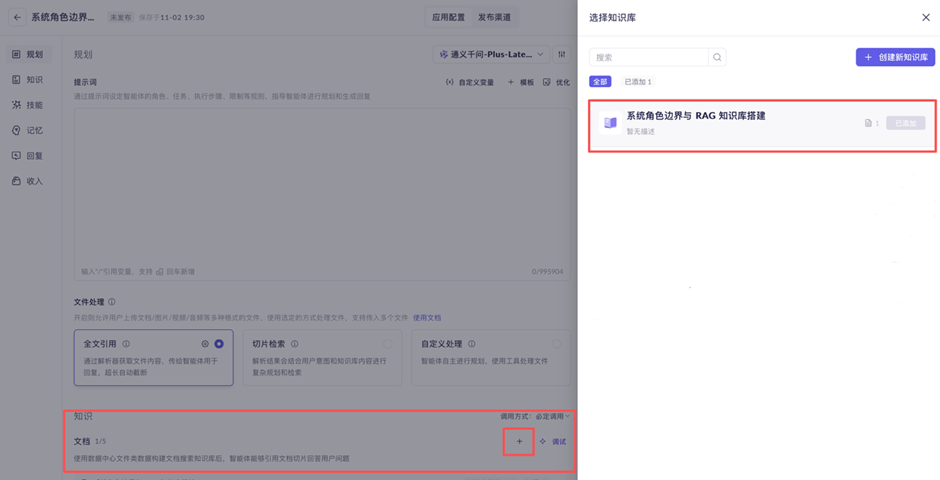Click the 暂无描述 description text

pos(641,132)
